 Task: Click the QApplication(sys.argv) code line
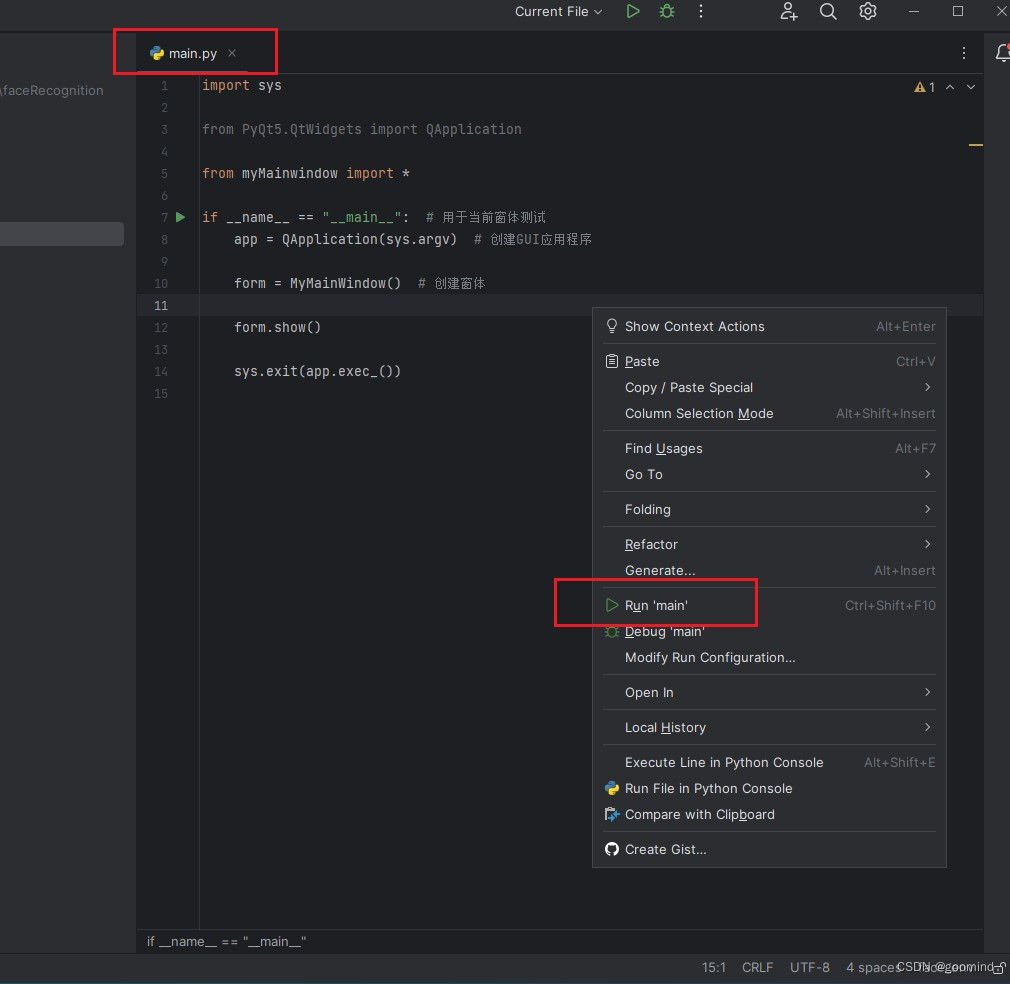click(345, 240)
